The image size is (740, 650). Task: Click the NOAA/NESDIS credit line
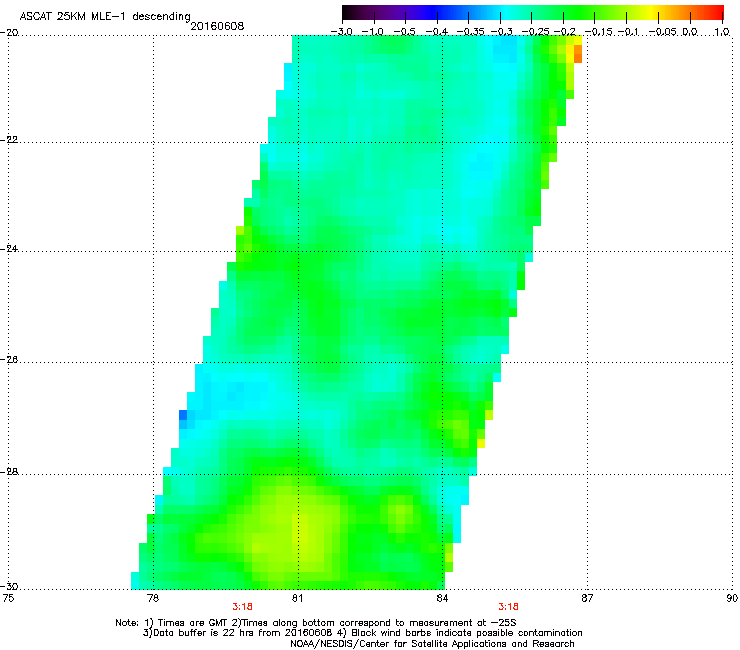click(432, 644)
